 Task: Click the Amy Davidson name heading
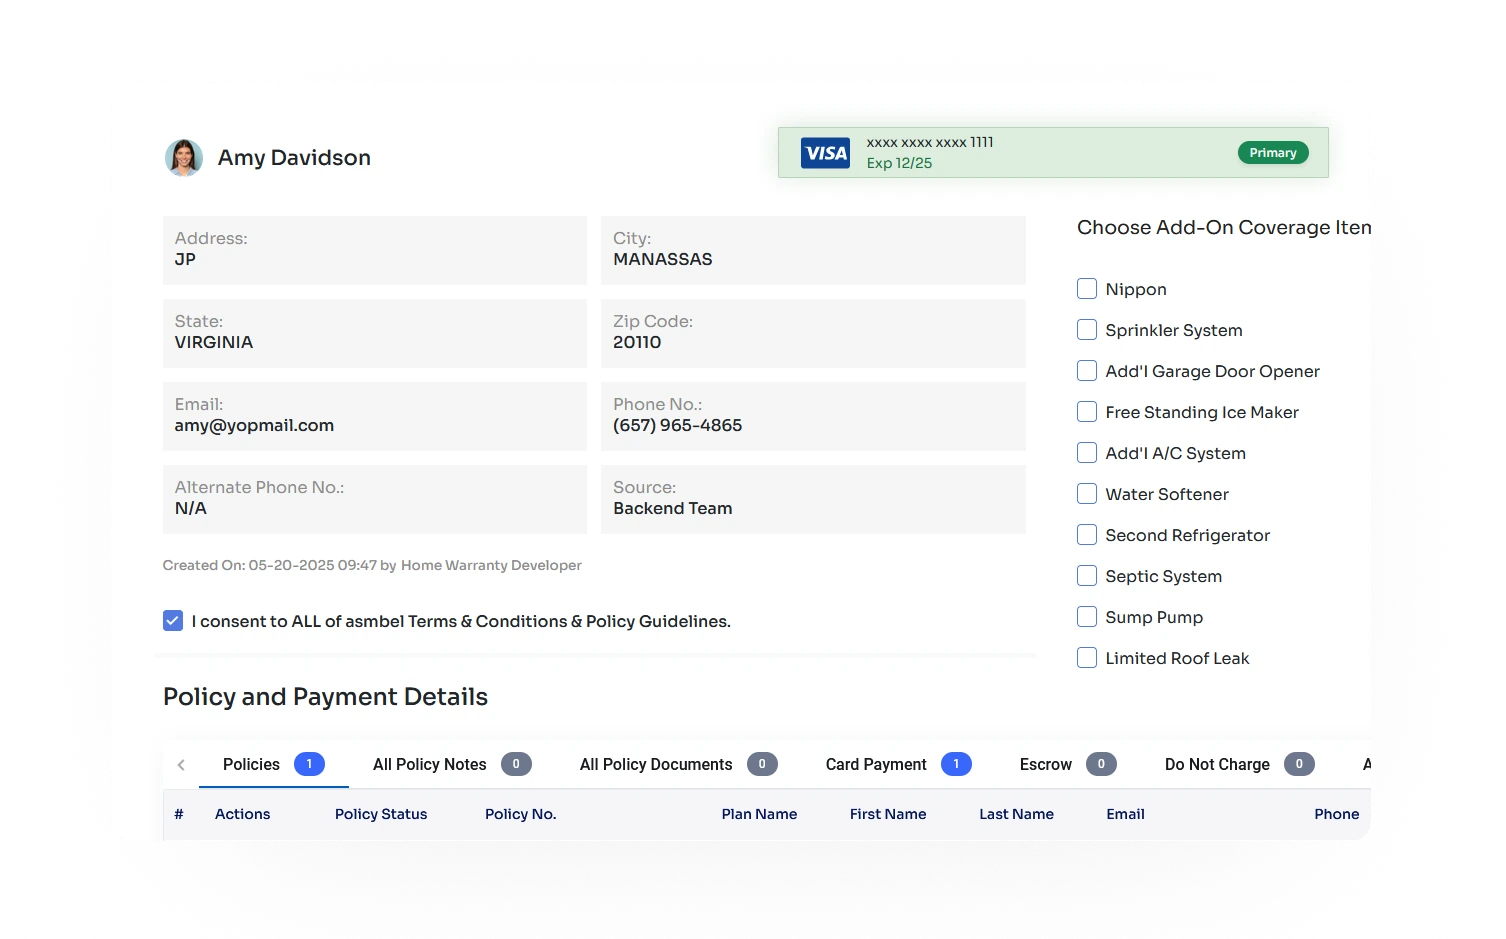point(294,158)
